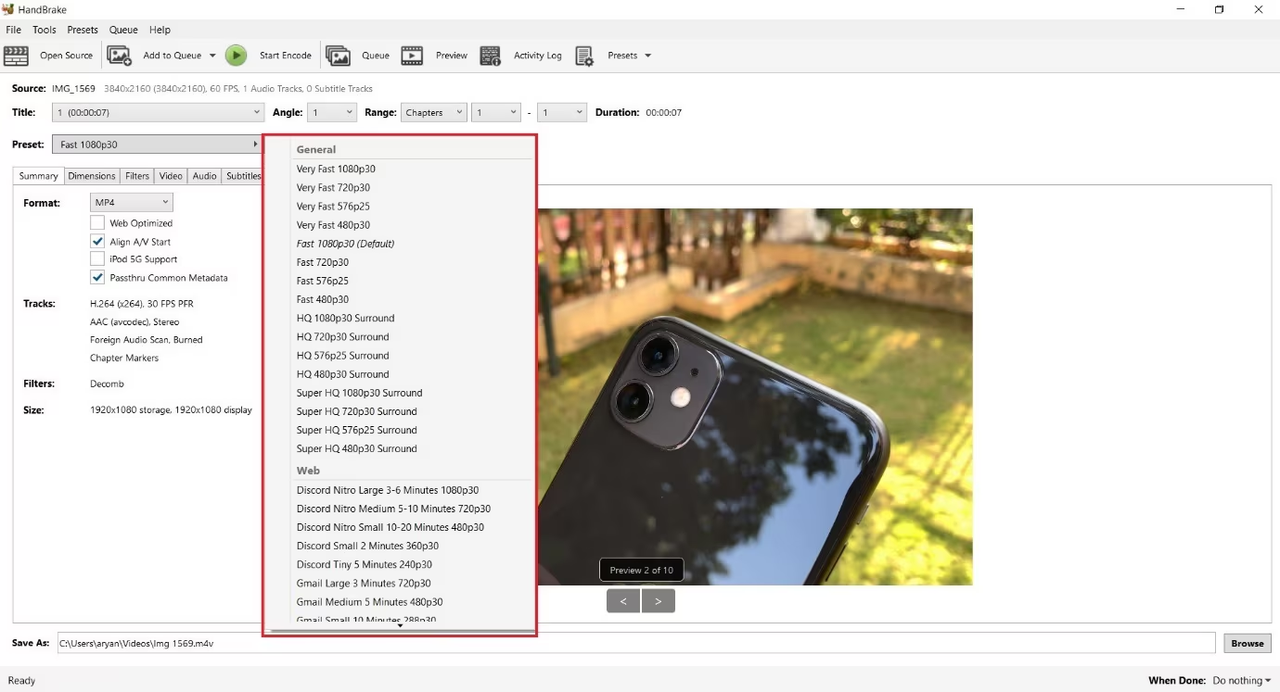Click the Queue stacked-images icon
Viewport: 1280px width, 692px height.
pos(338,55)
